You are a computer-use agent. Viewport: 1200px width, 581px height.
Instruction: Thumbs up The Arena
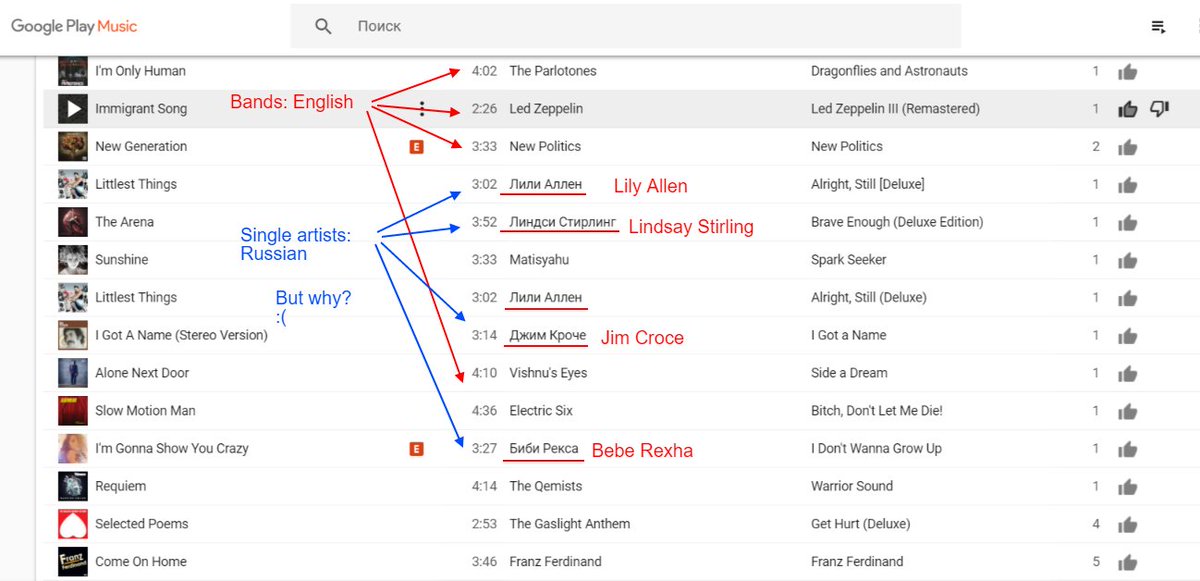1128,223
